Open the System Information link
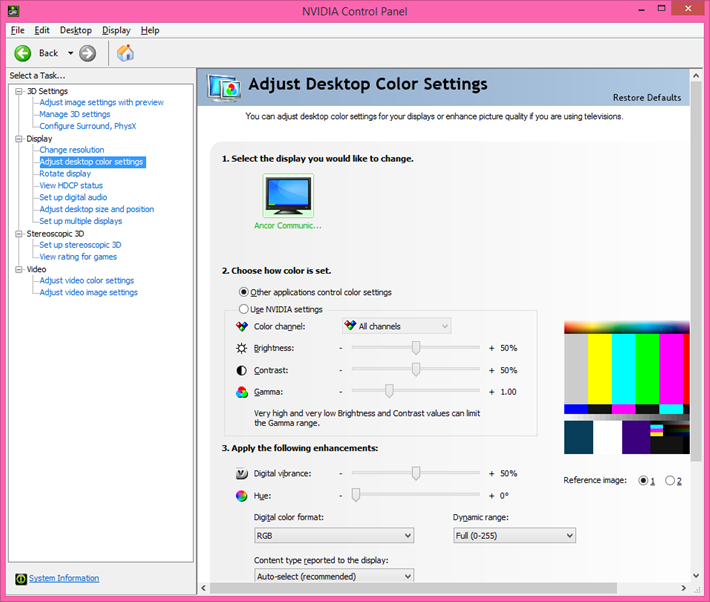The height and width of the screenshot is (602, 710). pyautogui.click(x=64, y=578)
